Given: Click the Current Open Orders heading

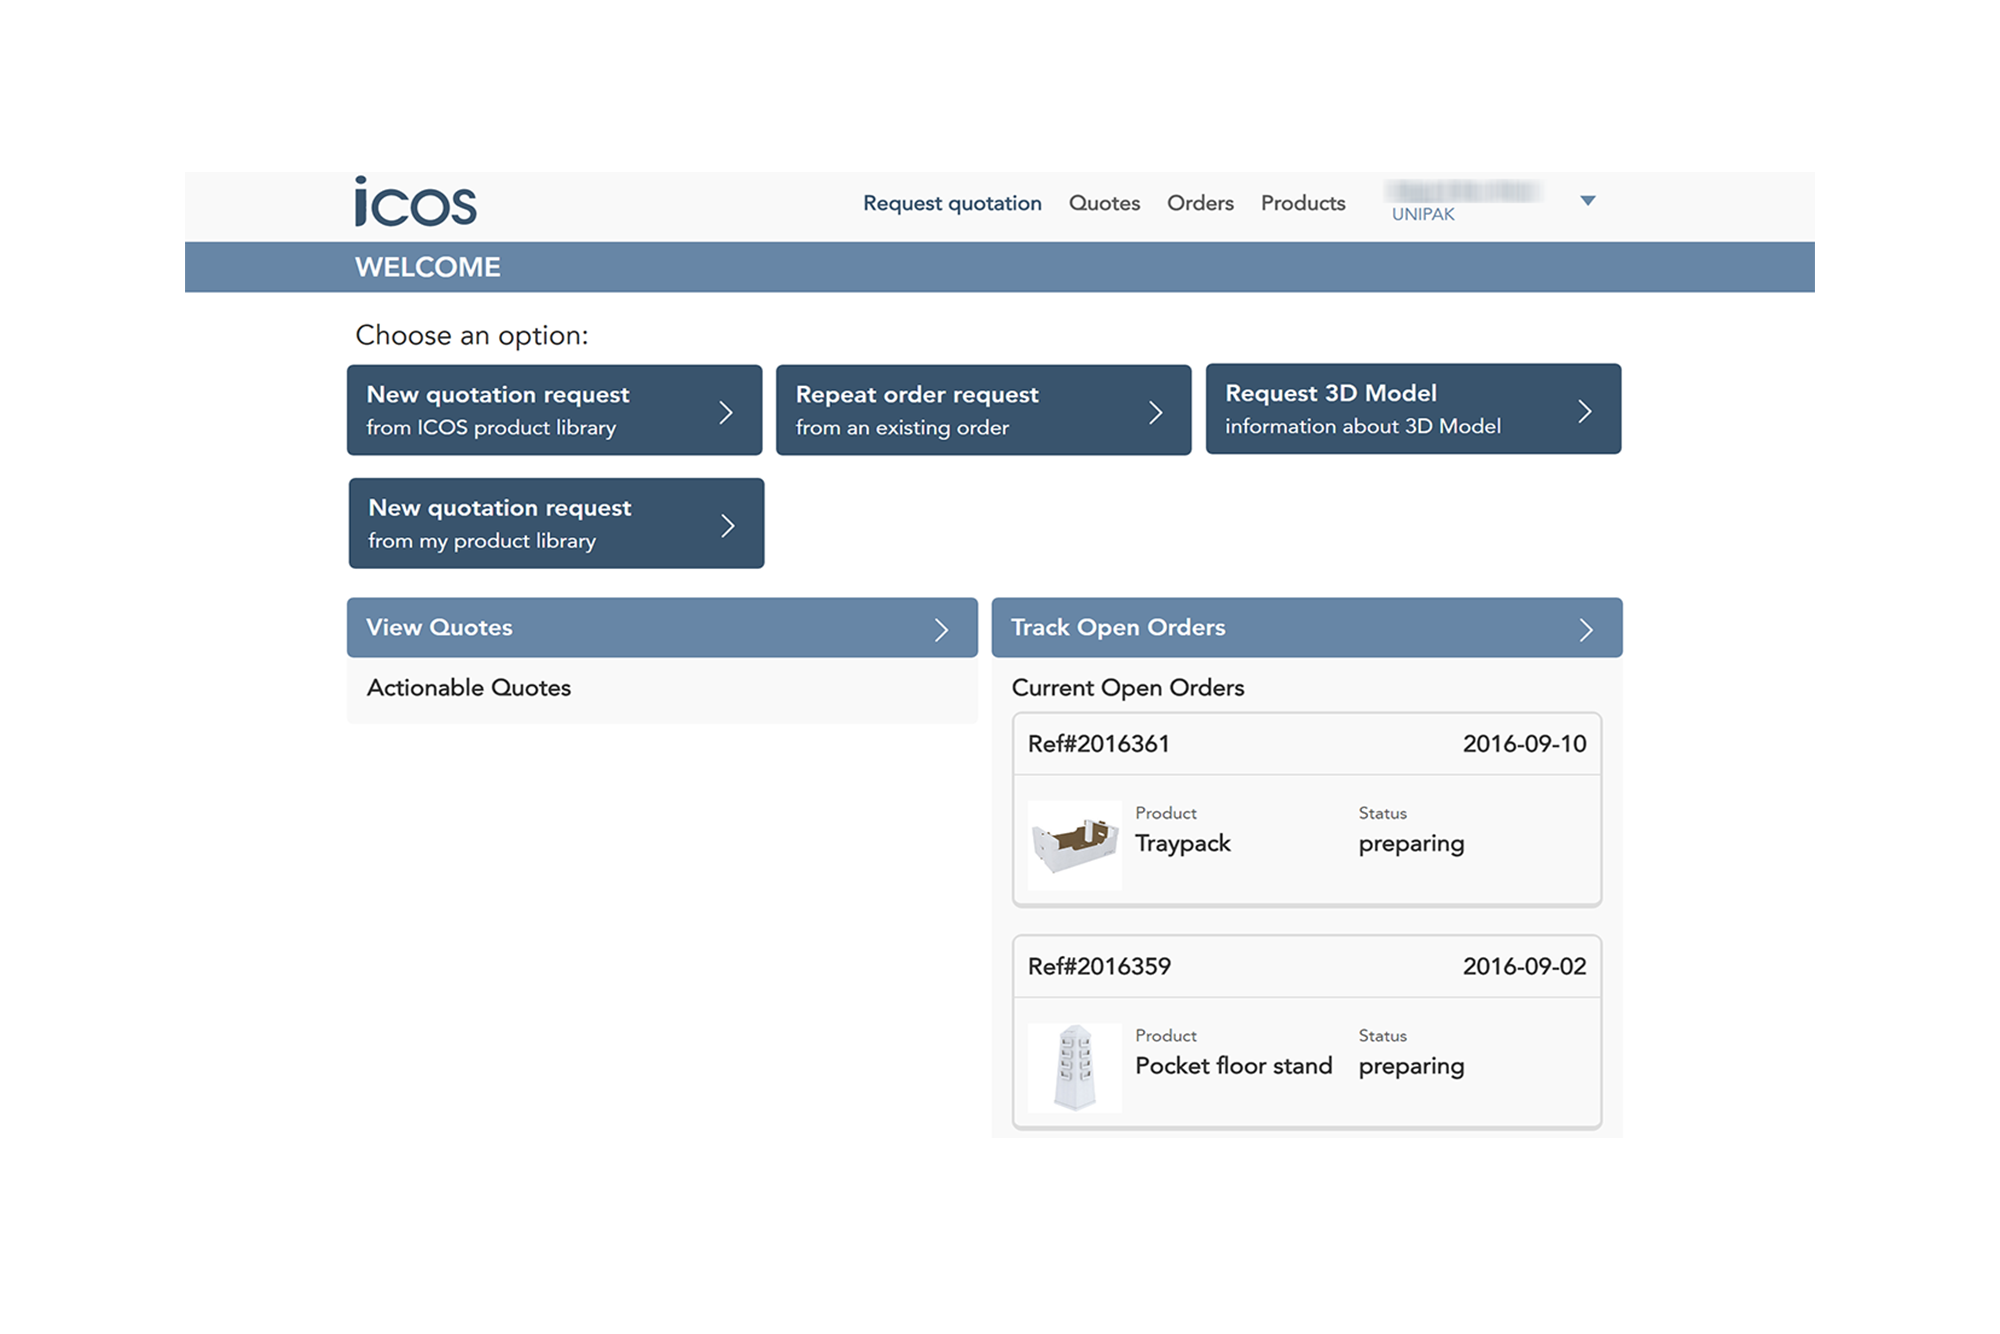Looking at the screenshot, I should tap(1128, 688).
